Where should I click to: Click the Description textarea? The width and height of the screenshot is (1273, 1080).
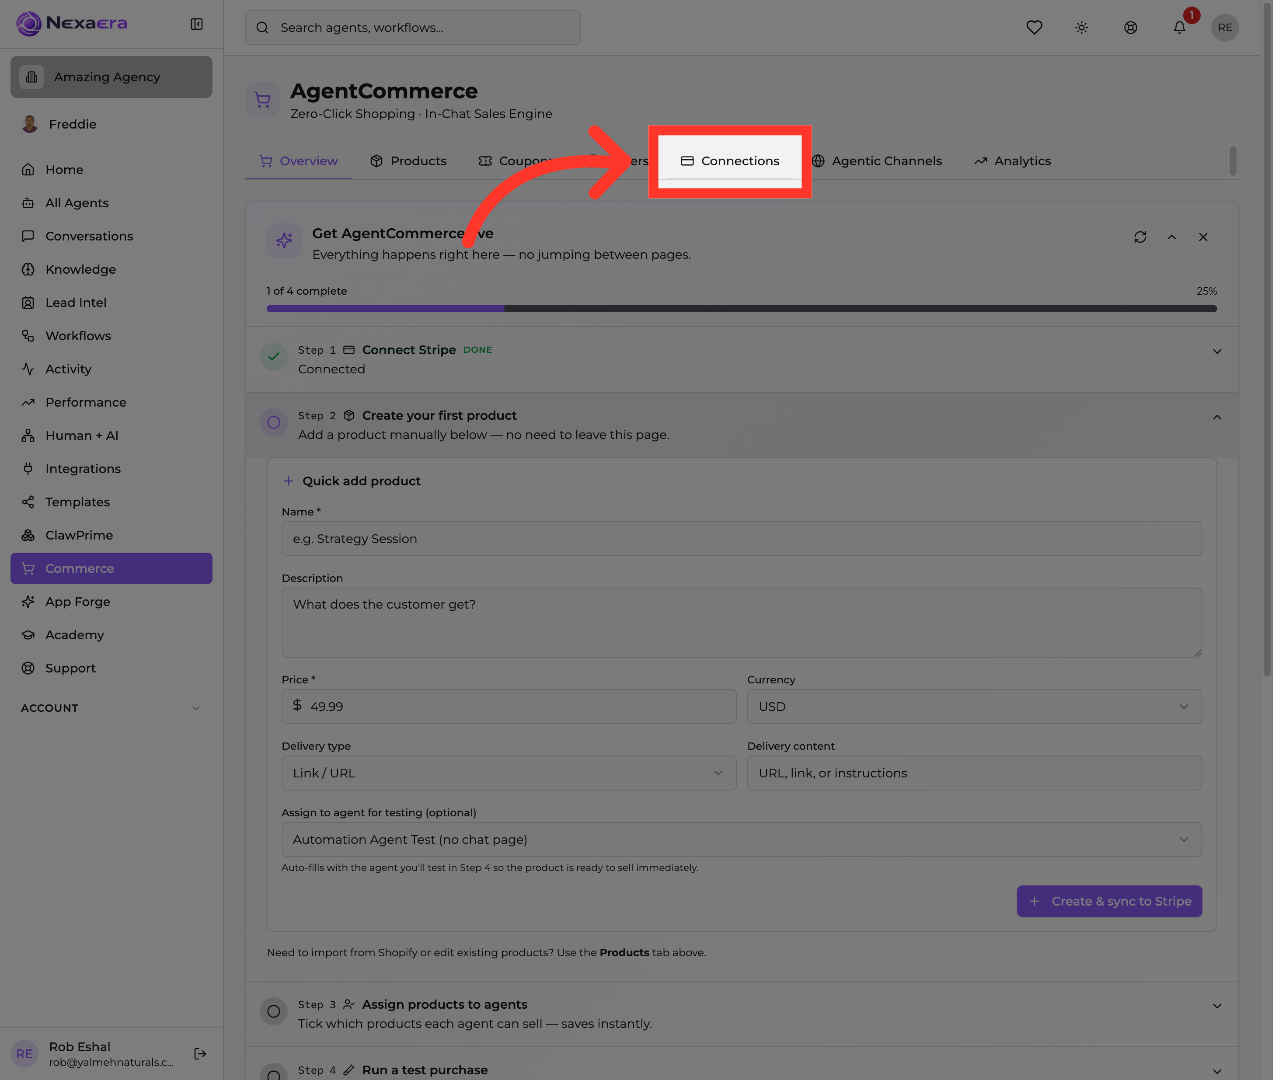click(741, 623)
